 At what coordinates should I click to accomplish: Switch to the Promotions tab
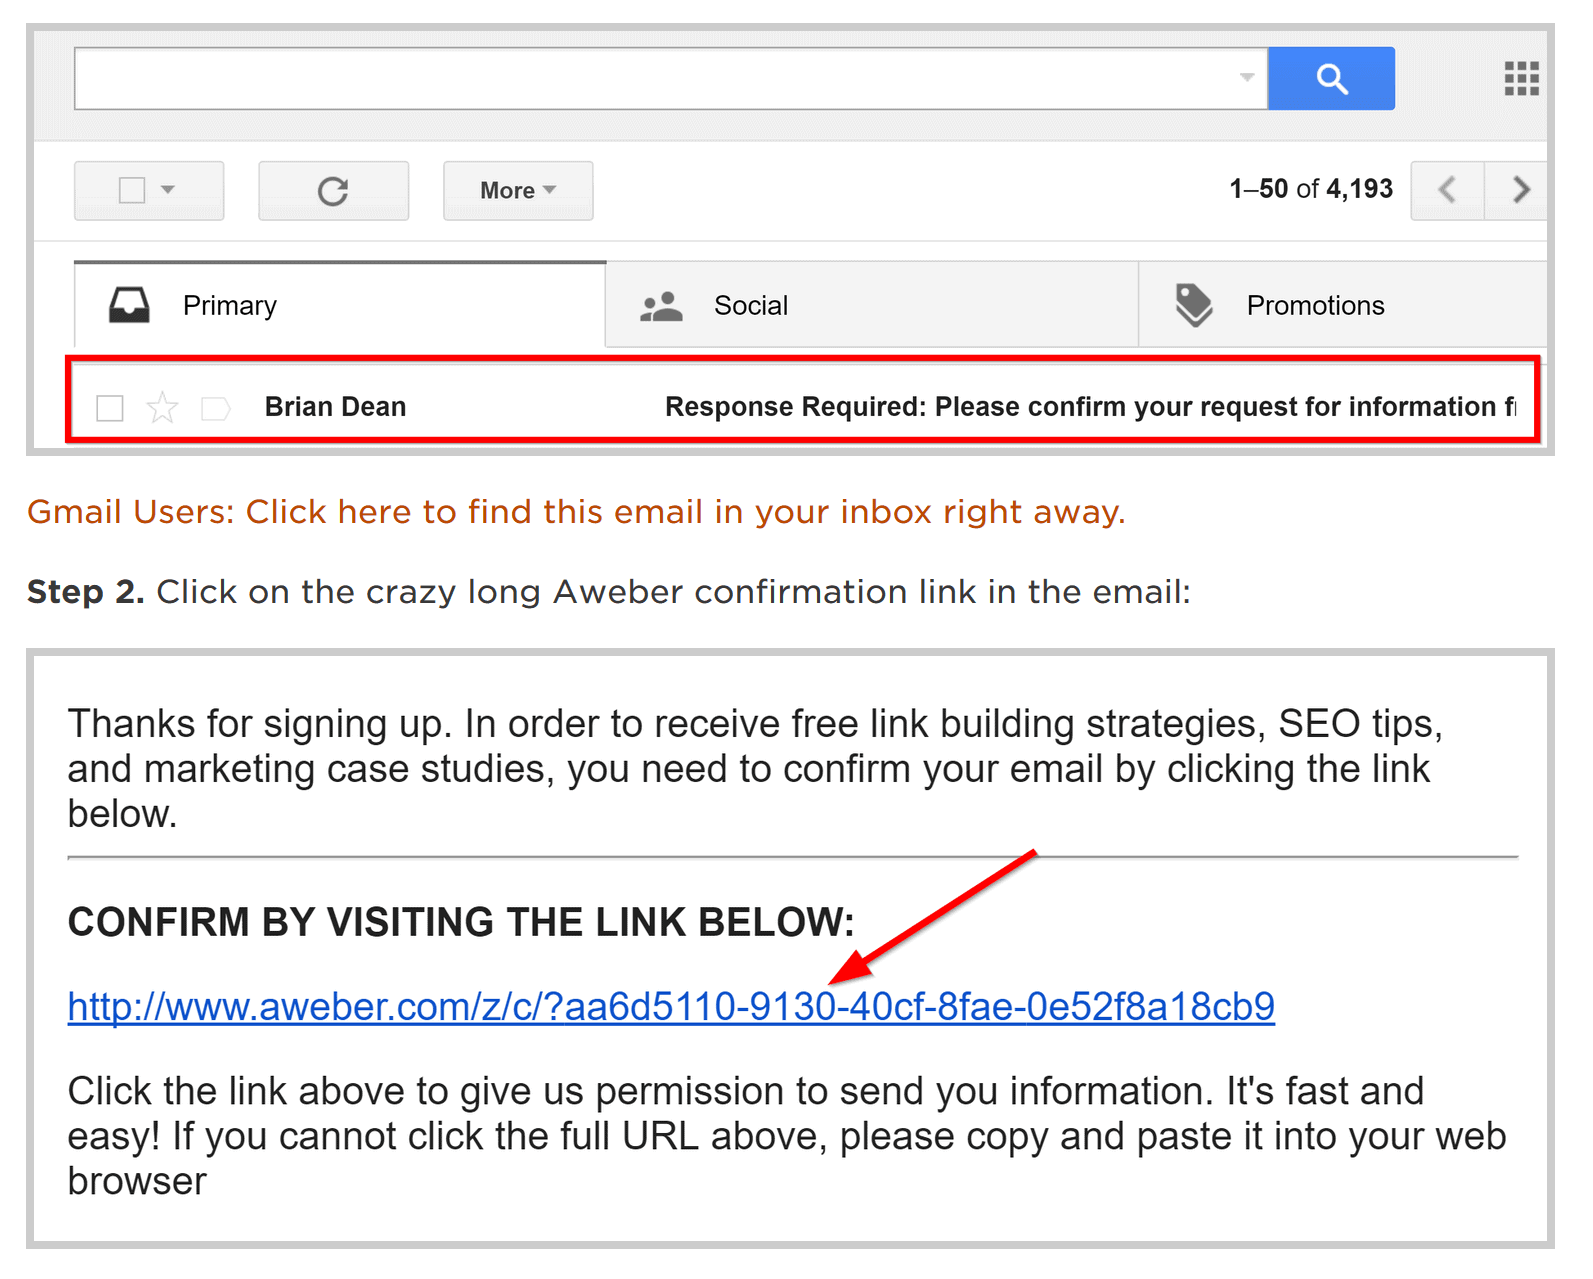[x=1343, y=305]
